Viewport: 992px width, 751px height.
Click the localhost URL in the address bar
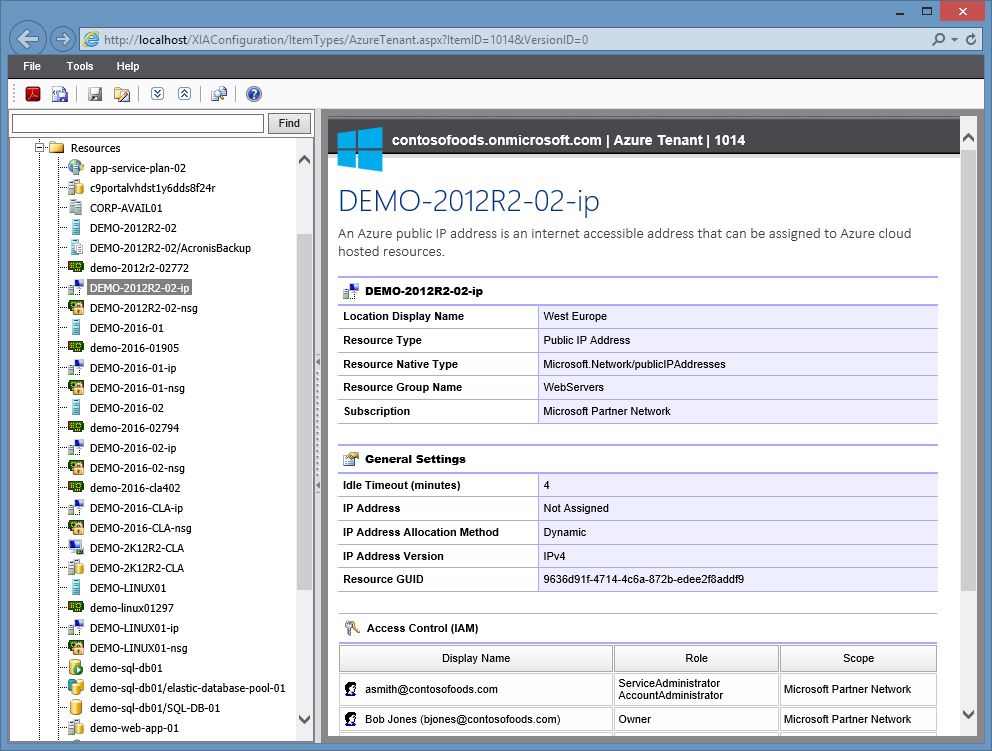(346, 40)
